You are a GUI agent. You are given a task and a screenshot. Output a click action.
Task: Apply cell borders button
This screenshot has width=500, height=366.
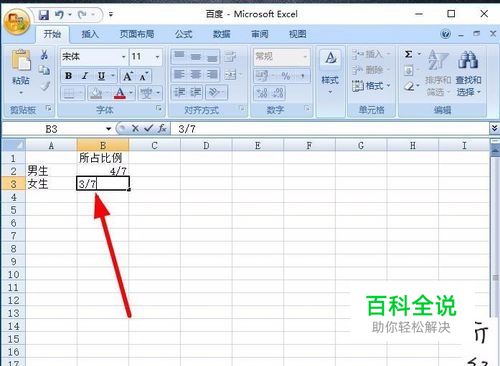point(69,93)
